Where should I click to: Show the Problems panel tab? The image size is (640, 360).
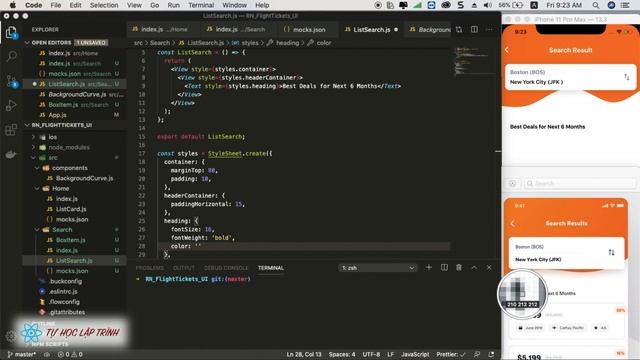tap(149, 268)
